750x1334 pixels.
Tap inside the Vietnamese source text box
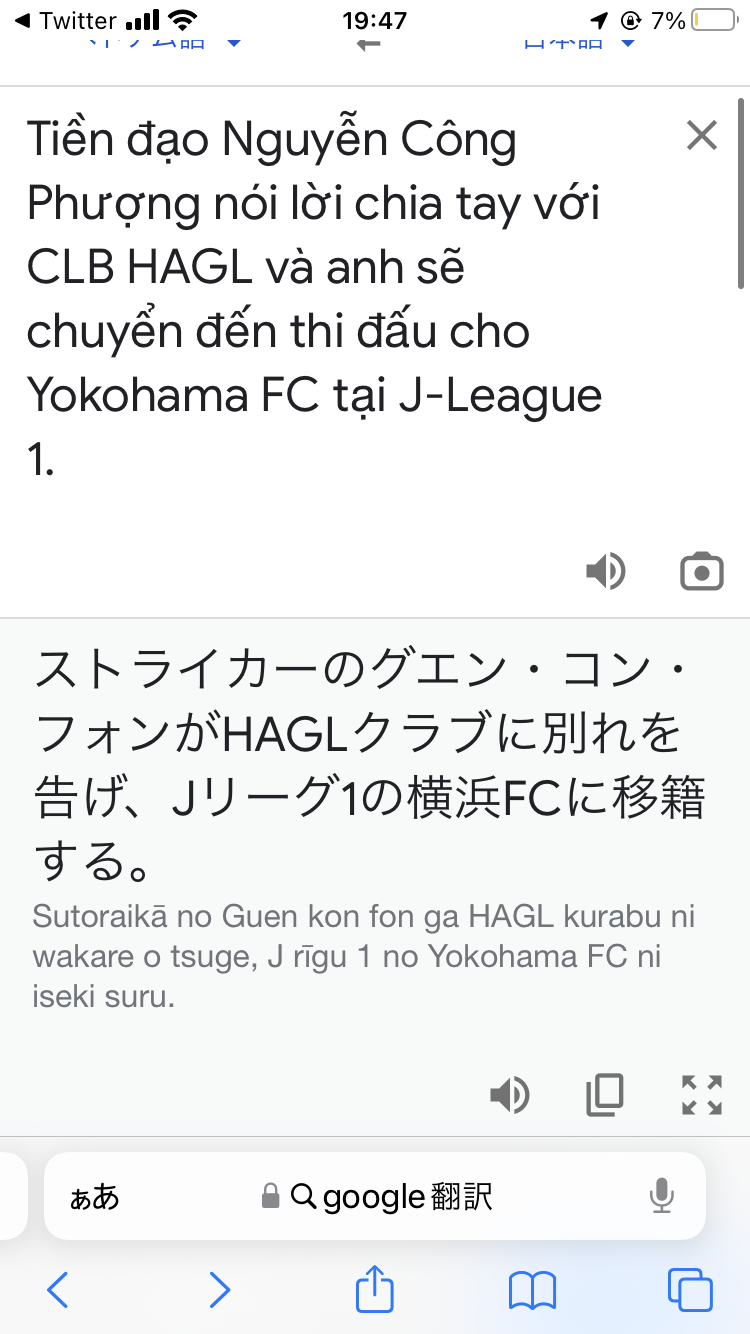330,300
